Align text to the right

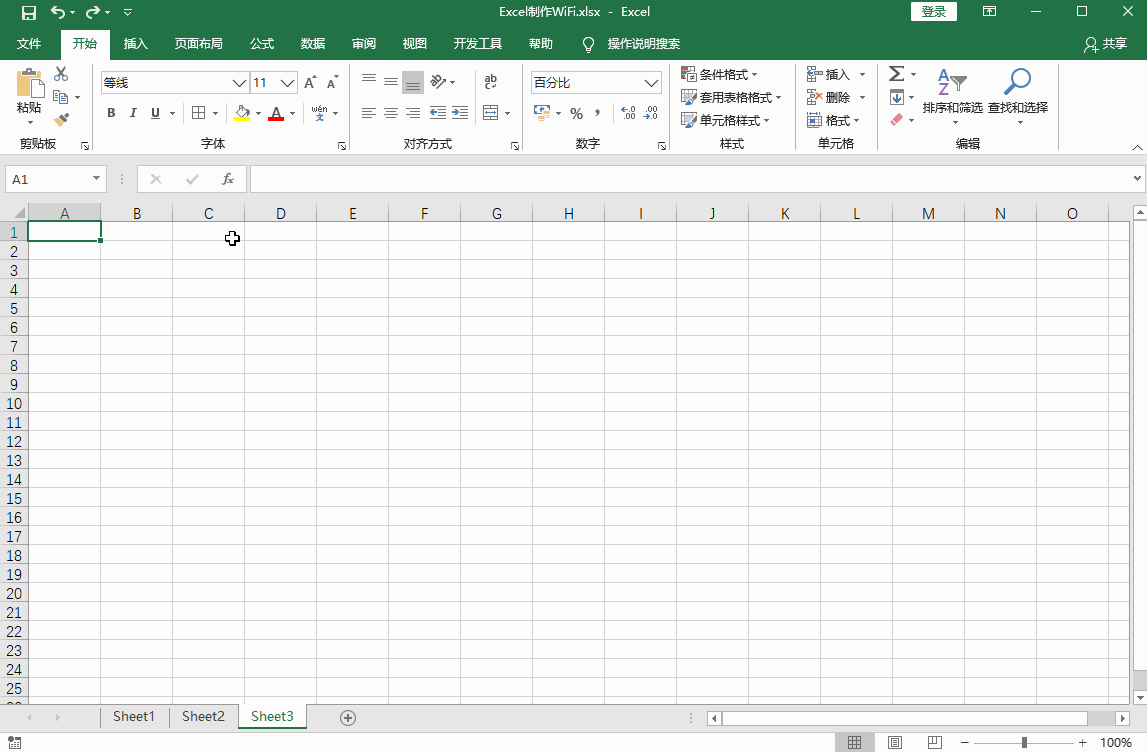[413, 113]
